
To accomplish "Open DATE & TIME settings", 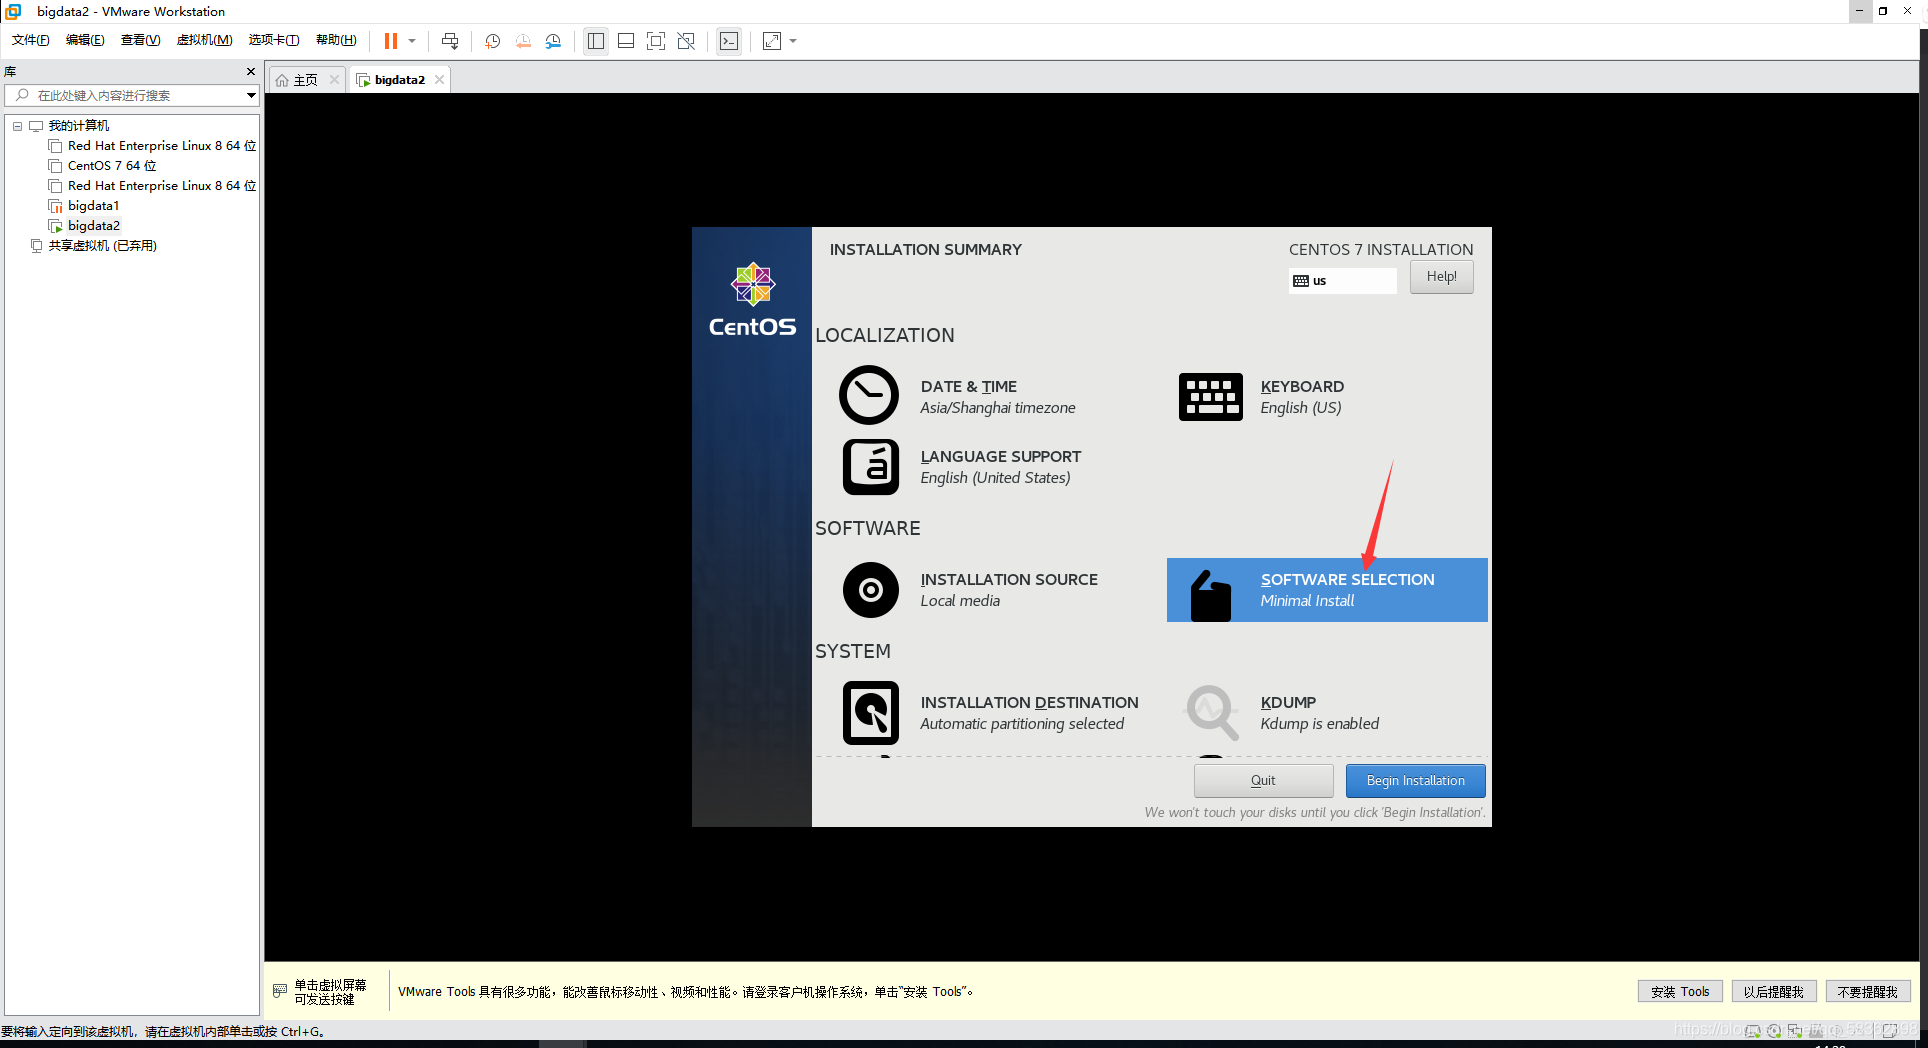I will tap(997, 396).
